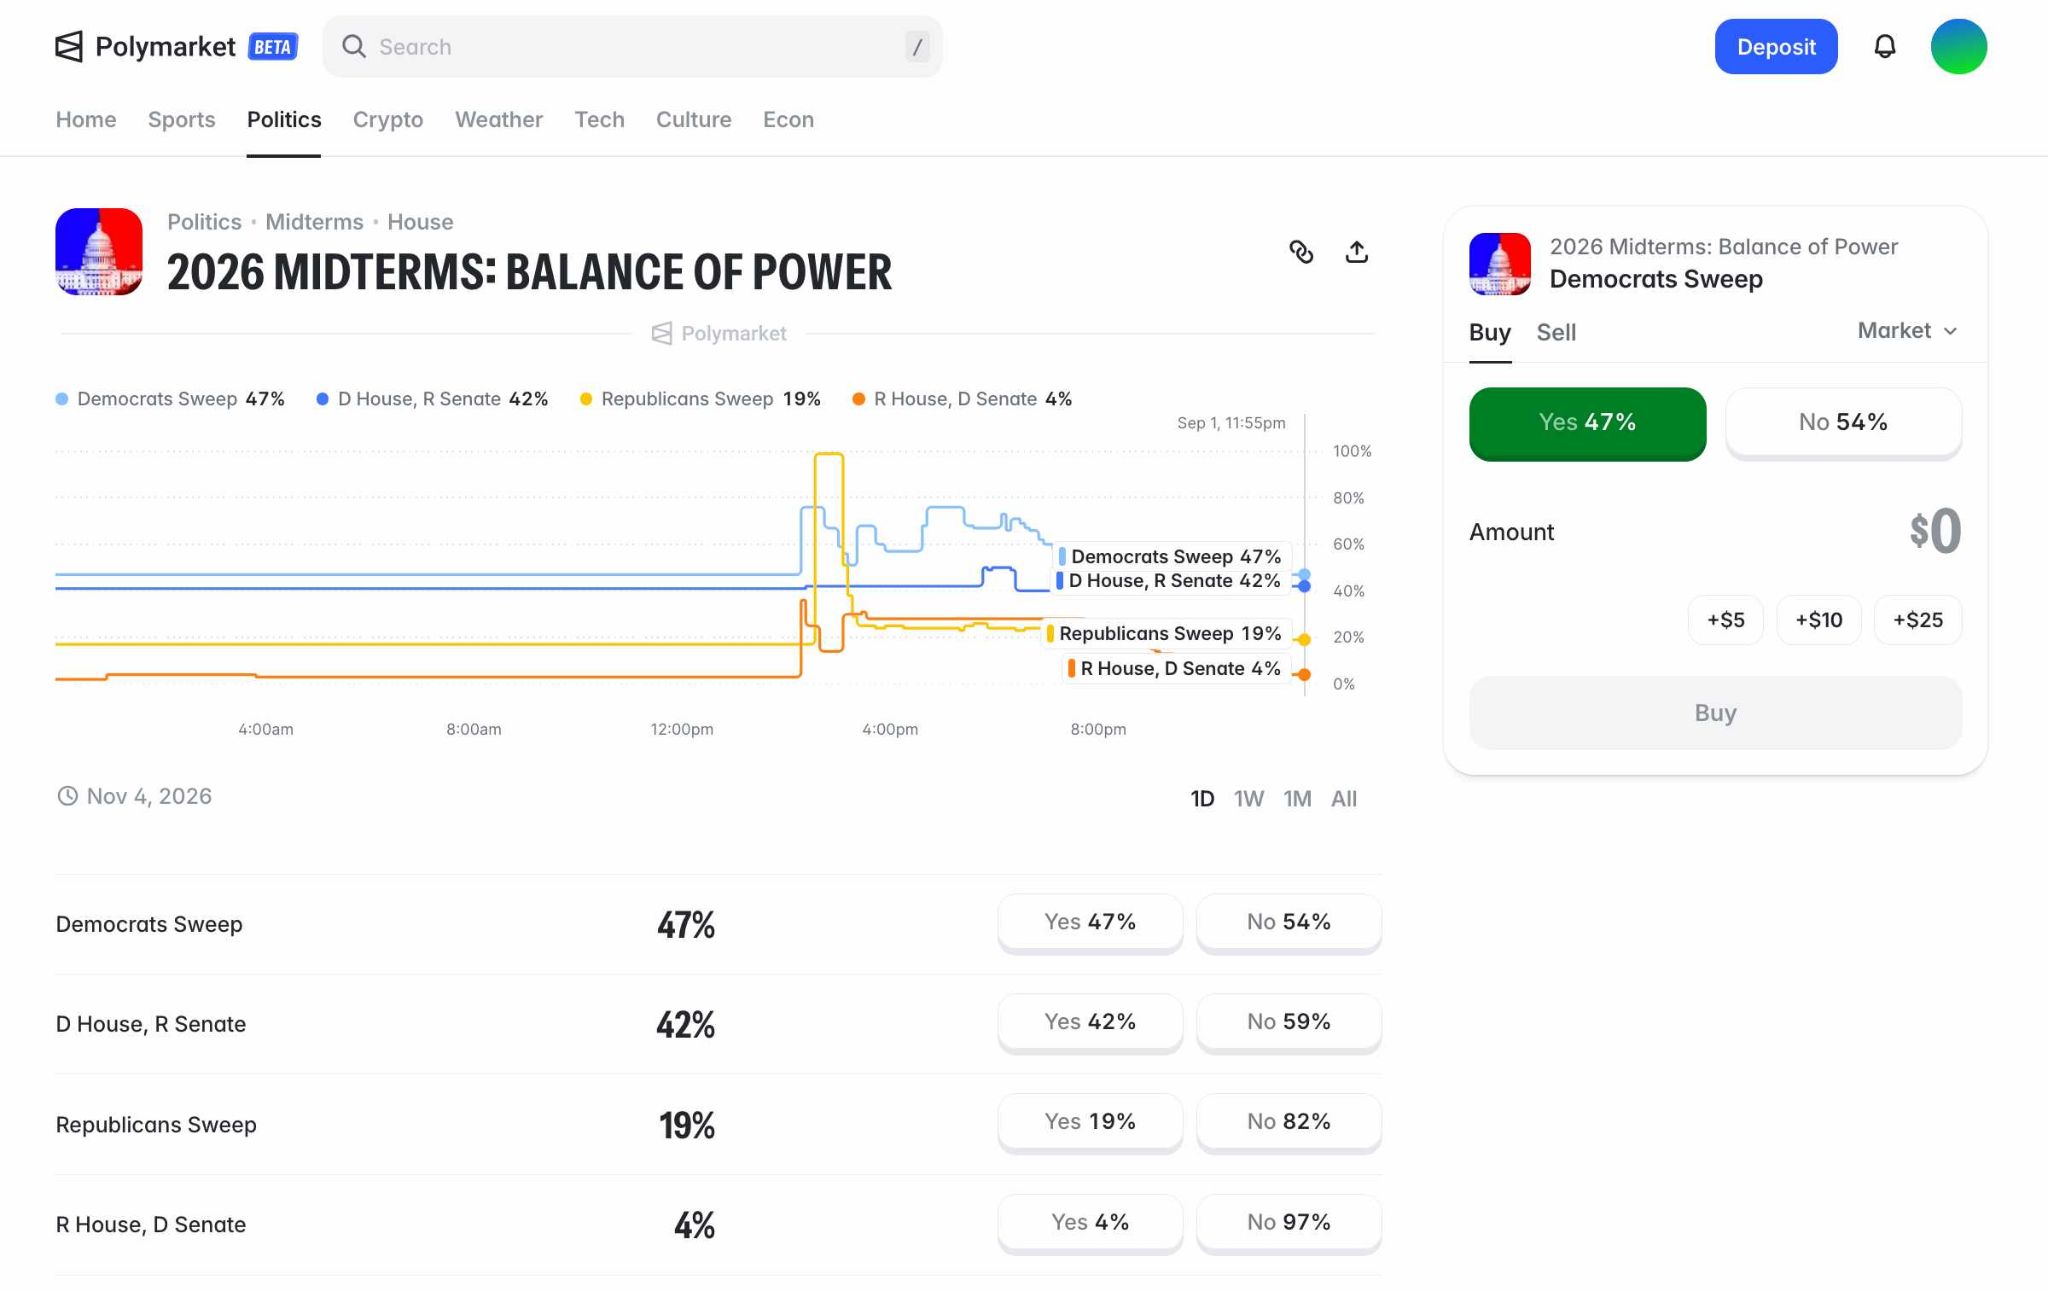The width and height of the screenshot is (2048, 1290).
Task: Select the All chart range
Action: [x=1344, y=798]
